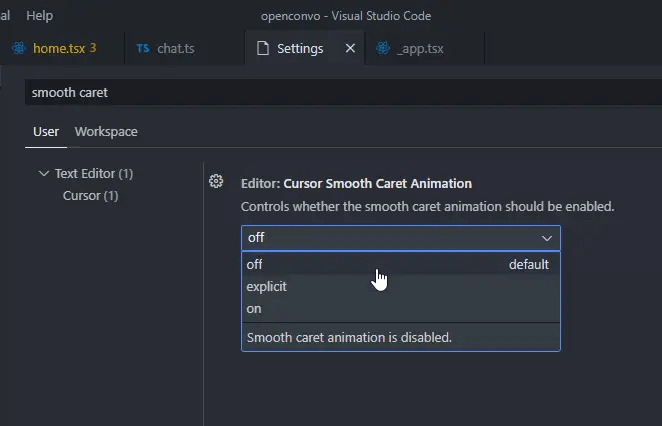
Task: Select Cursor (1) in the settings tree
Action: (x=90, y=195)
